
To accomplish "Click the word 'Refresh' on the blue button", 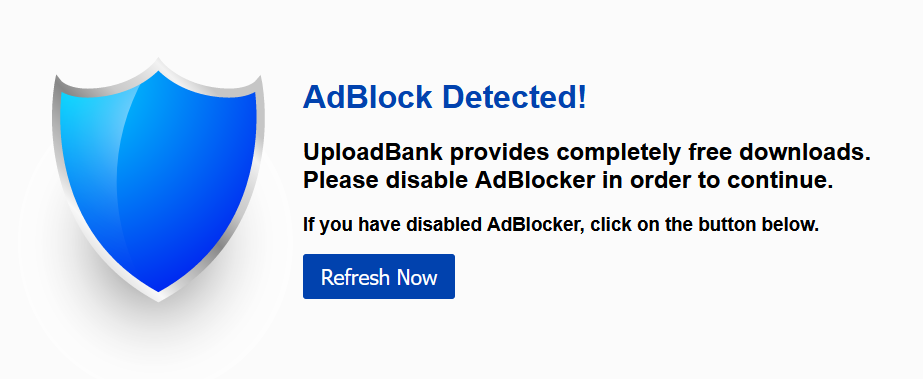I will 355,277.
